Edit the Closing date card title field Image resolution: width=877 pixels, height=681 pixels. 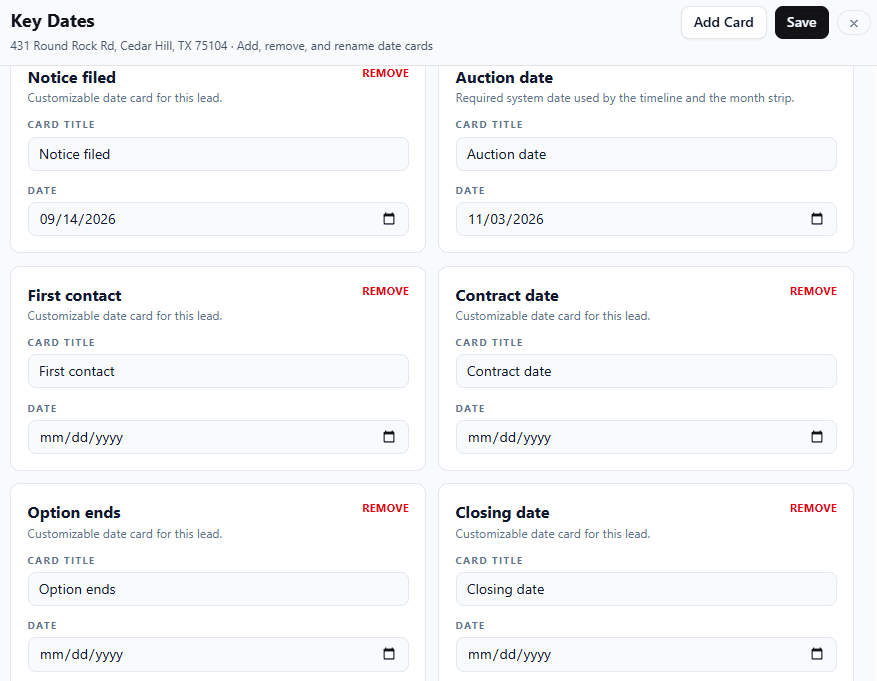click(x=646, y=589)
